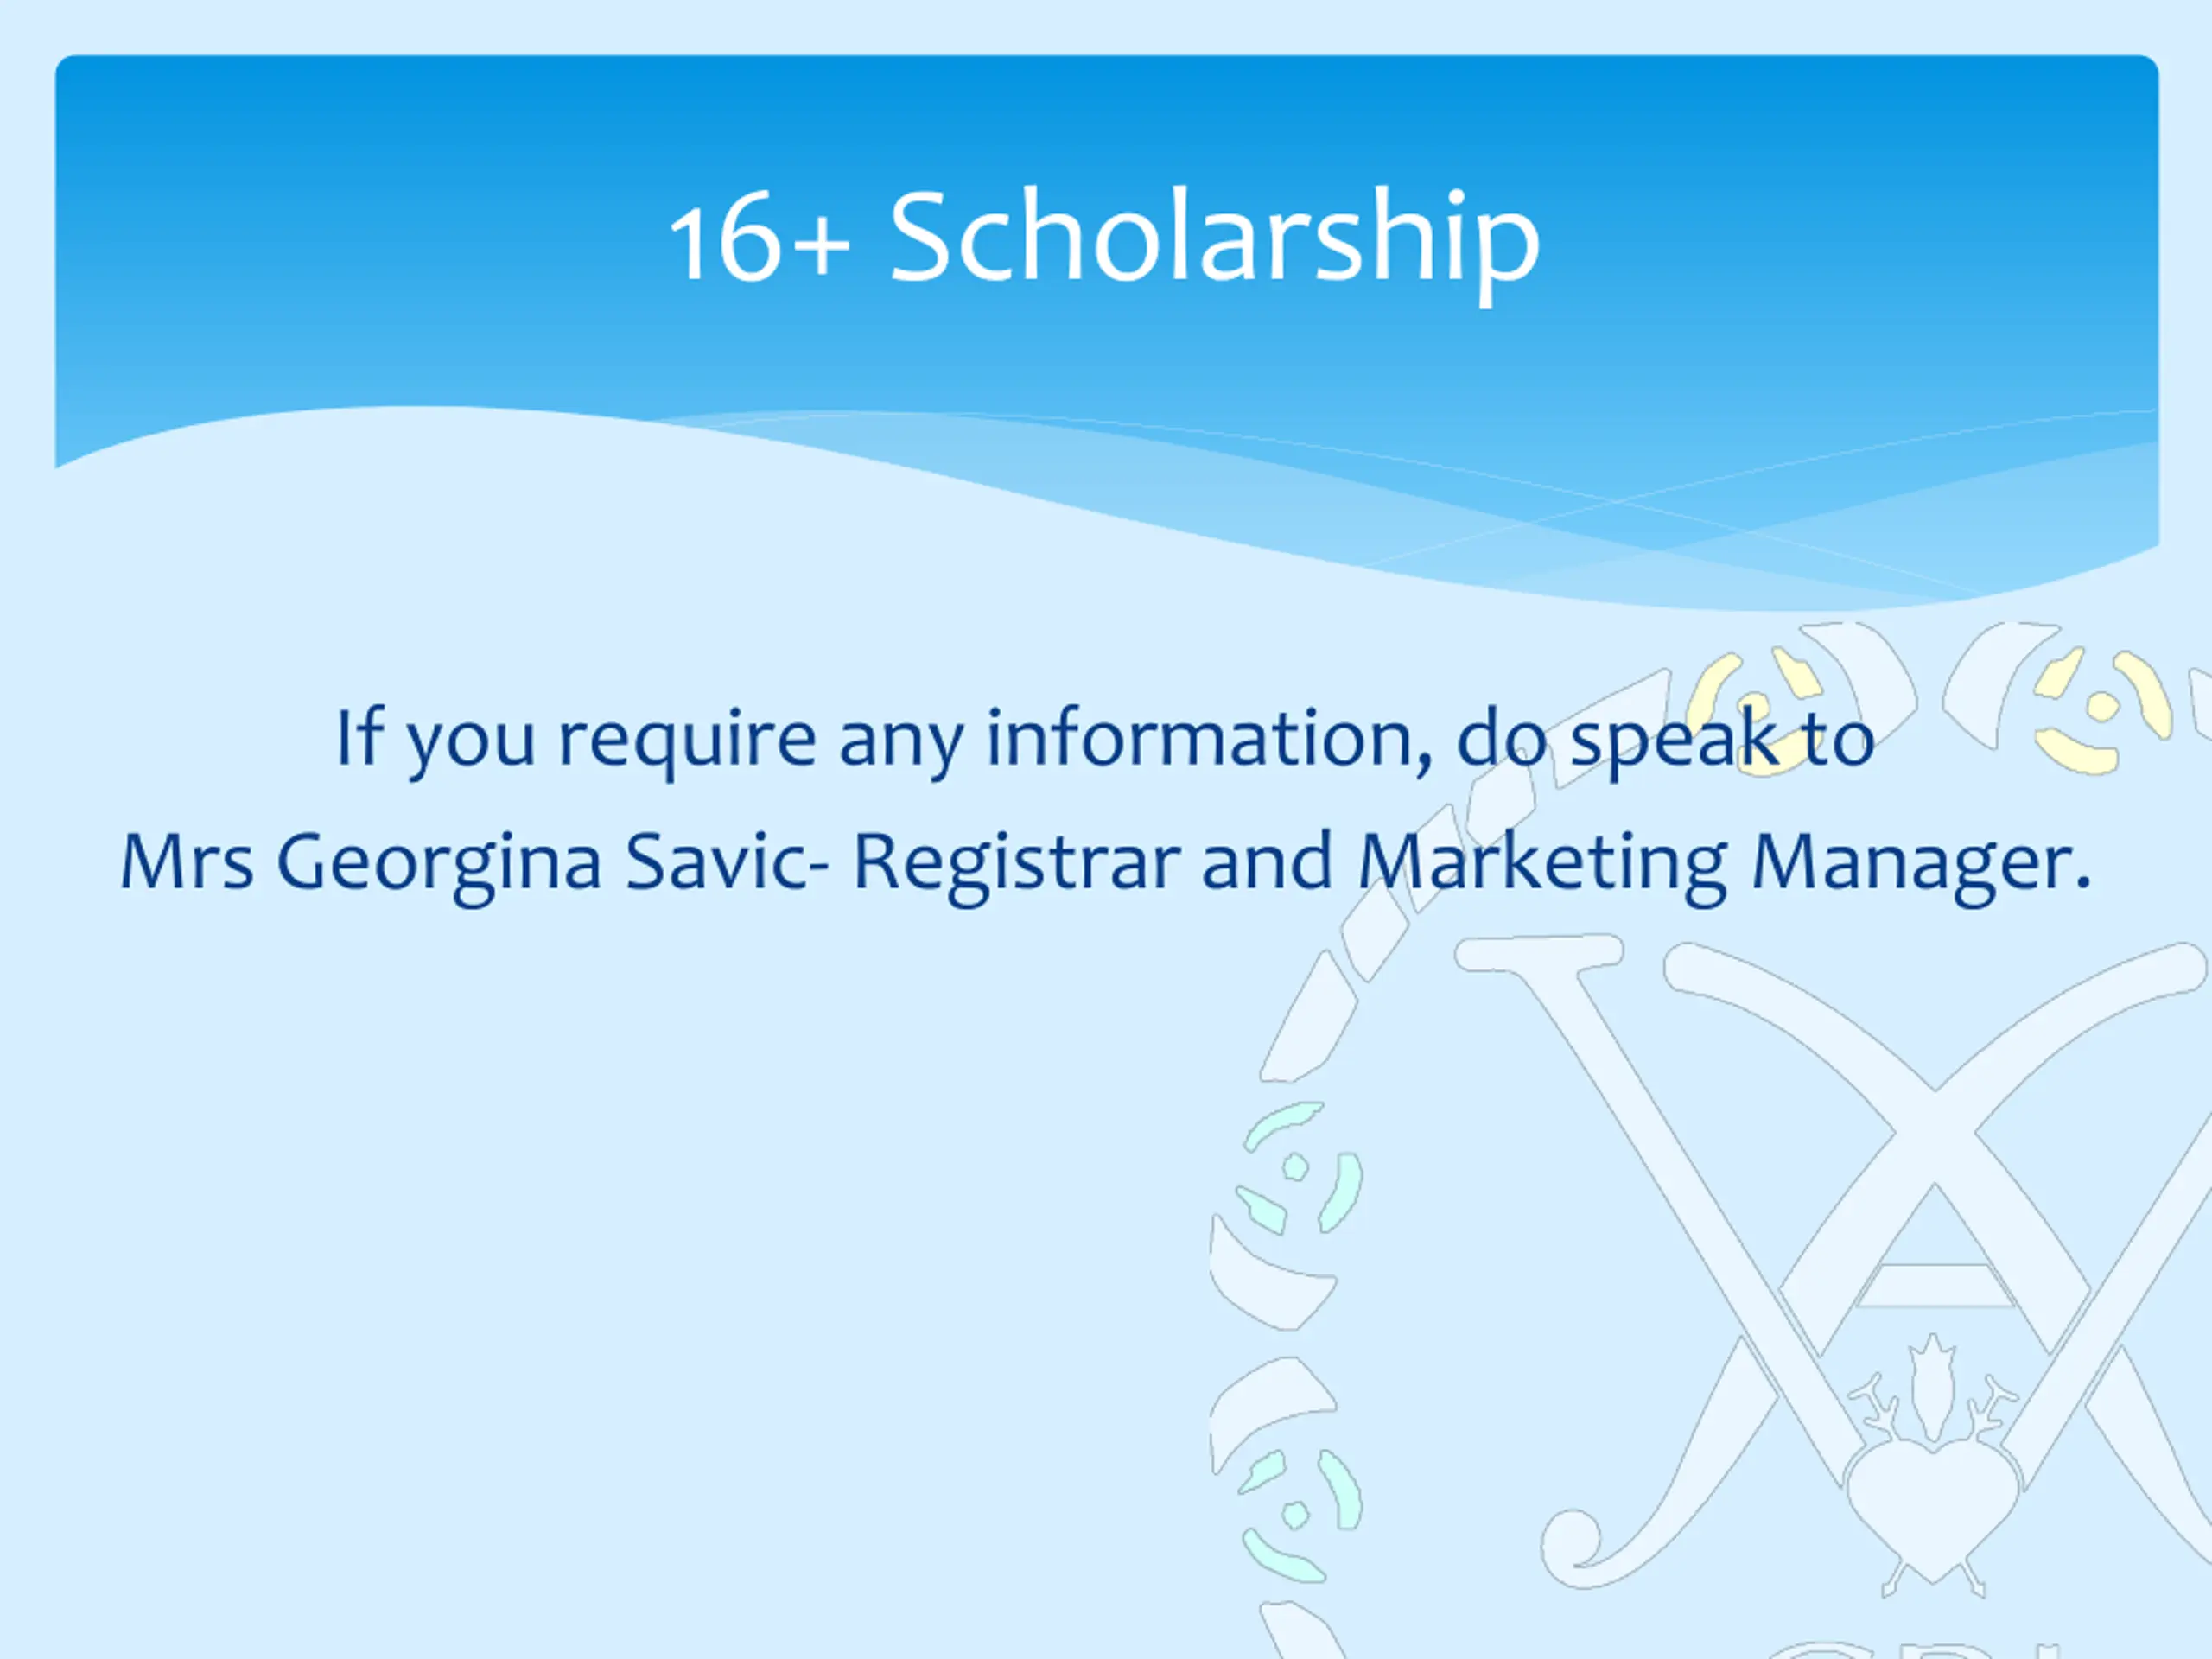Click the right yellow rose ornament

(x=2100, y=708)
